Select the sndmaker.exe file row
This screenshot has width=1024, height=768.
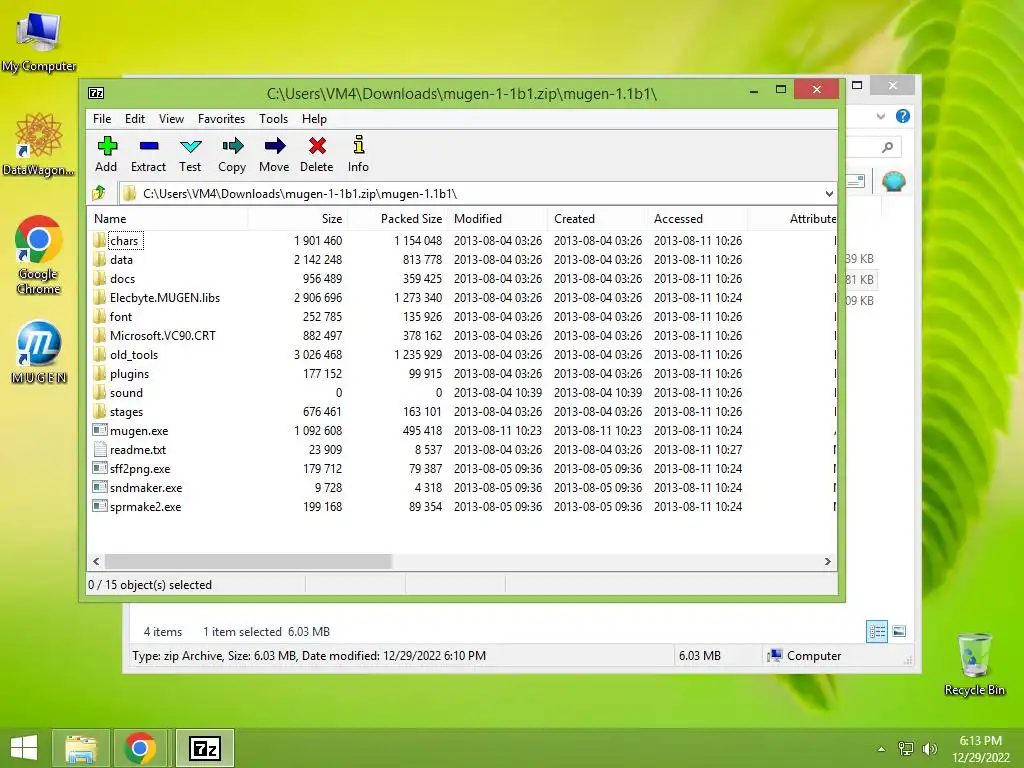tap(462, 487)
